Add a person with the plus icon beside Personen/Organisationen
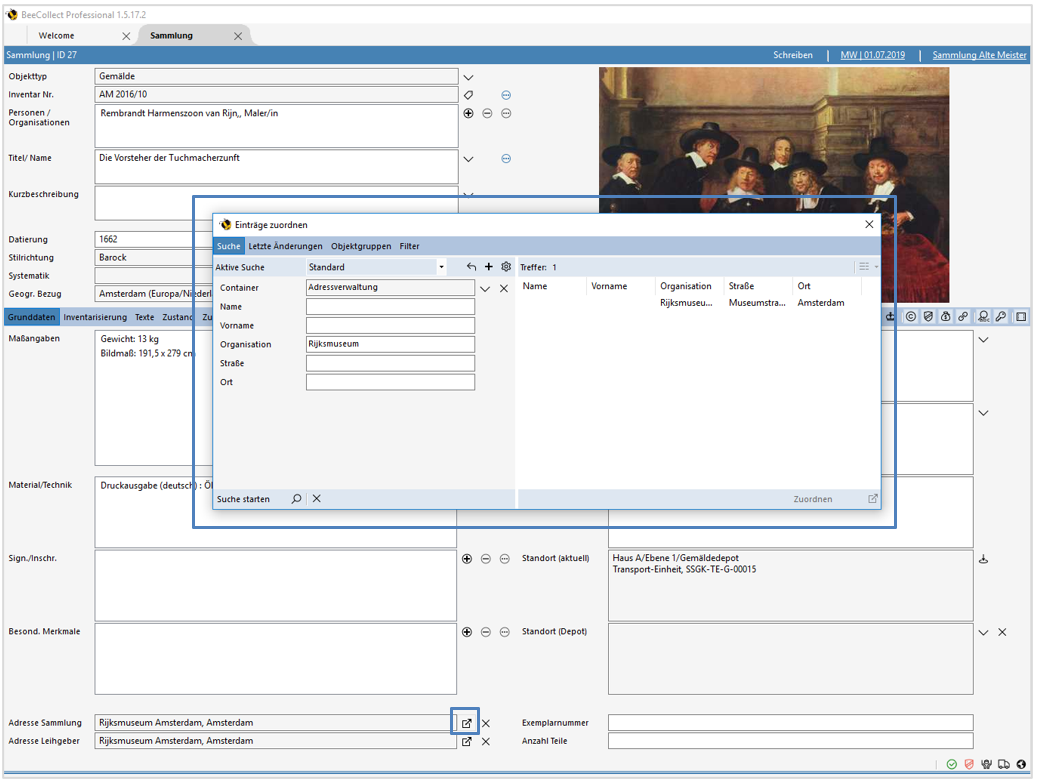Image resolution: width=1038 pixels, height=783 pixels. tap(467, 113)
